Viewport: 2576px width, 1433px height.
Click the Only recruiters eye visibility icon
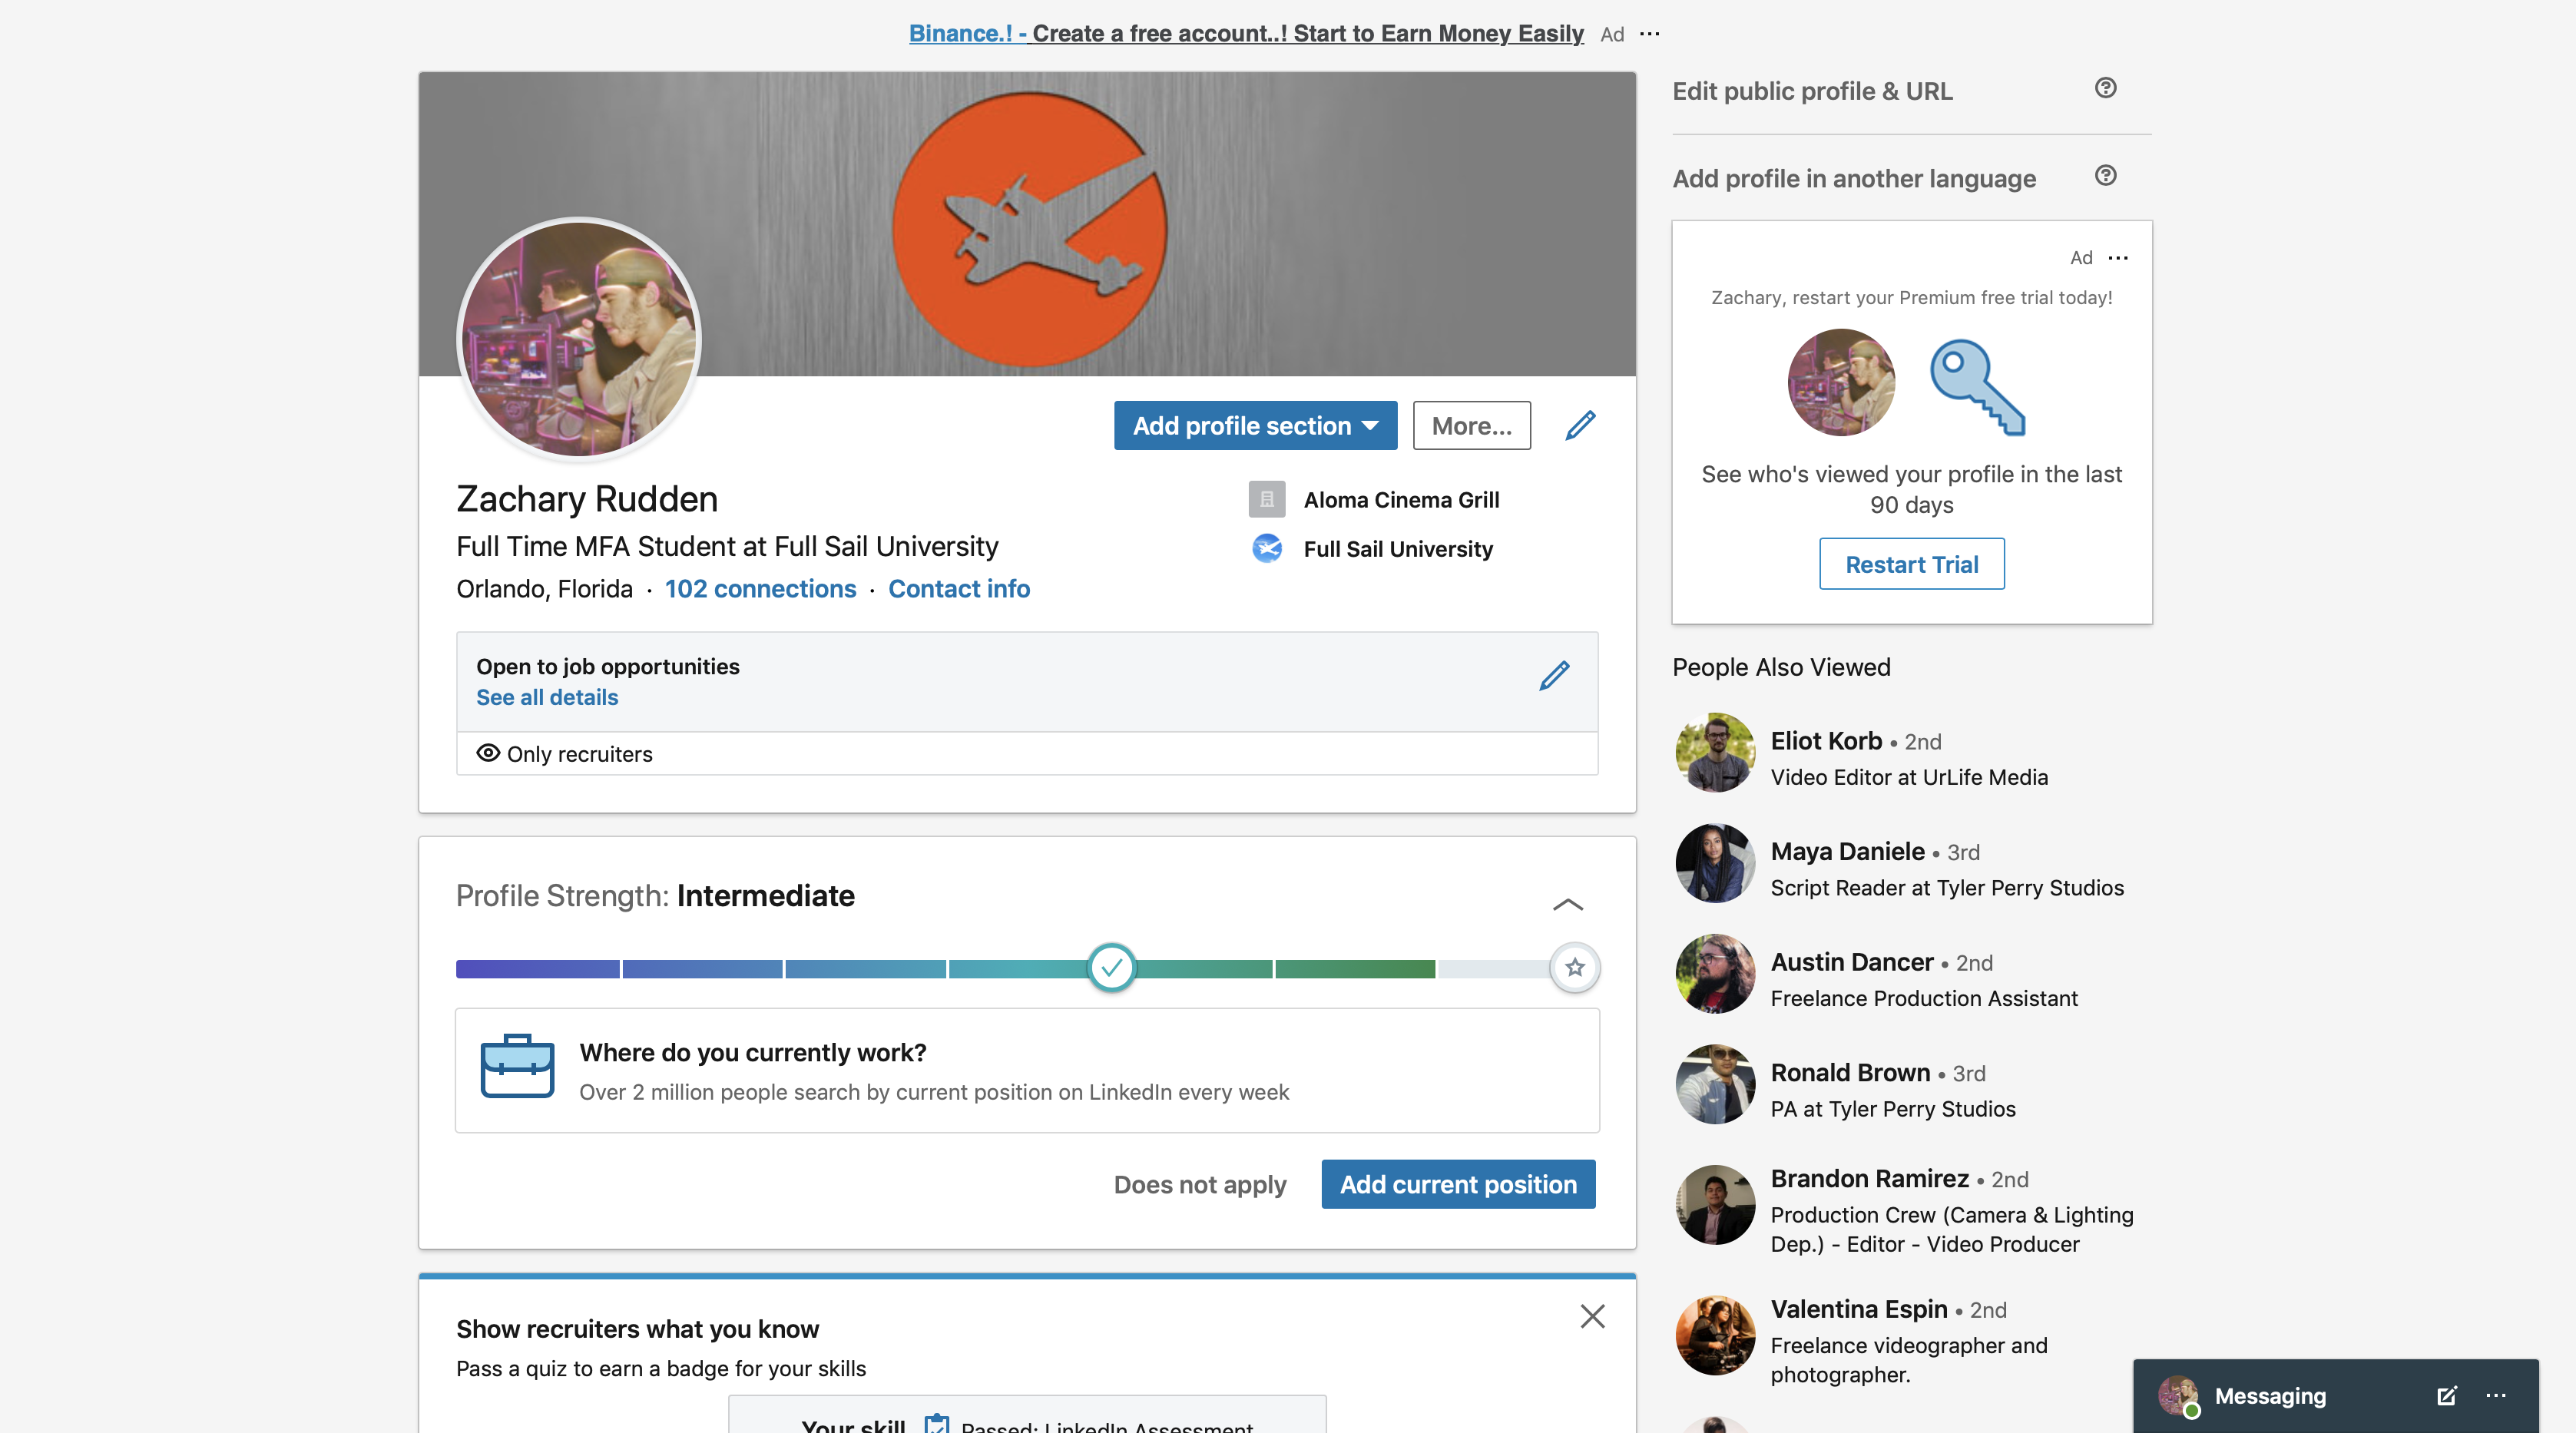click(x=488, y=753)
